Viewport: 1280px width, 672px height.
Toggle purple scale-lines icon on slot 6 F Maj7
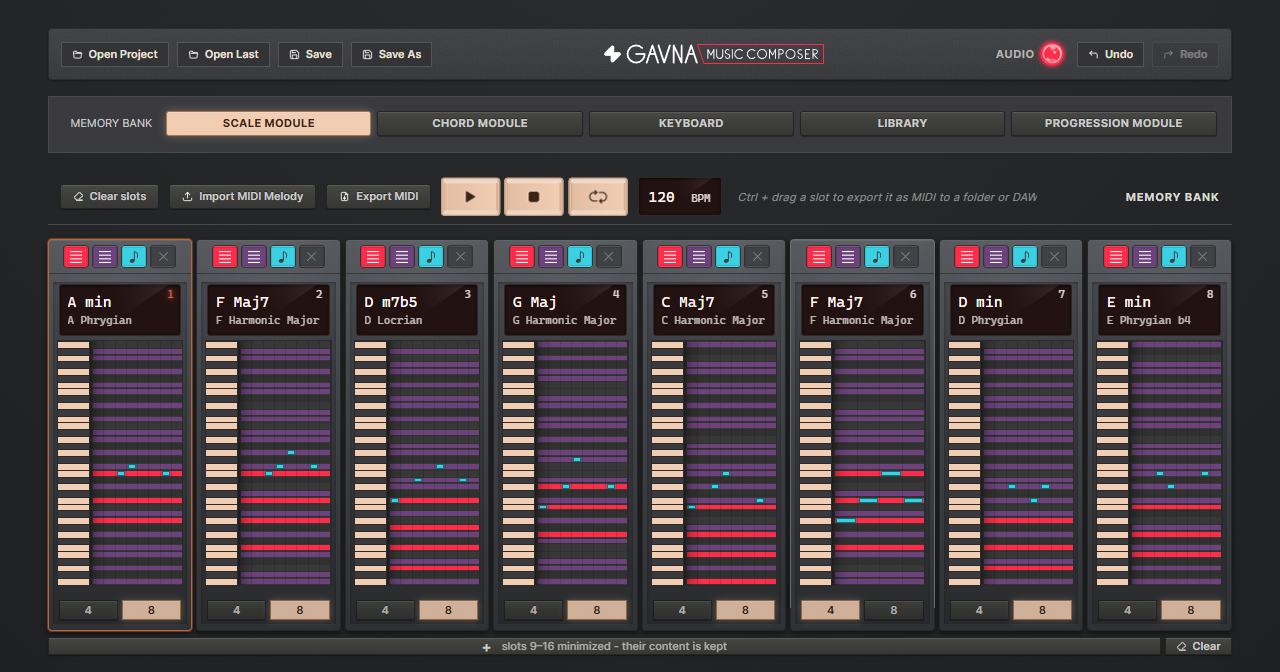pos(848,257)
